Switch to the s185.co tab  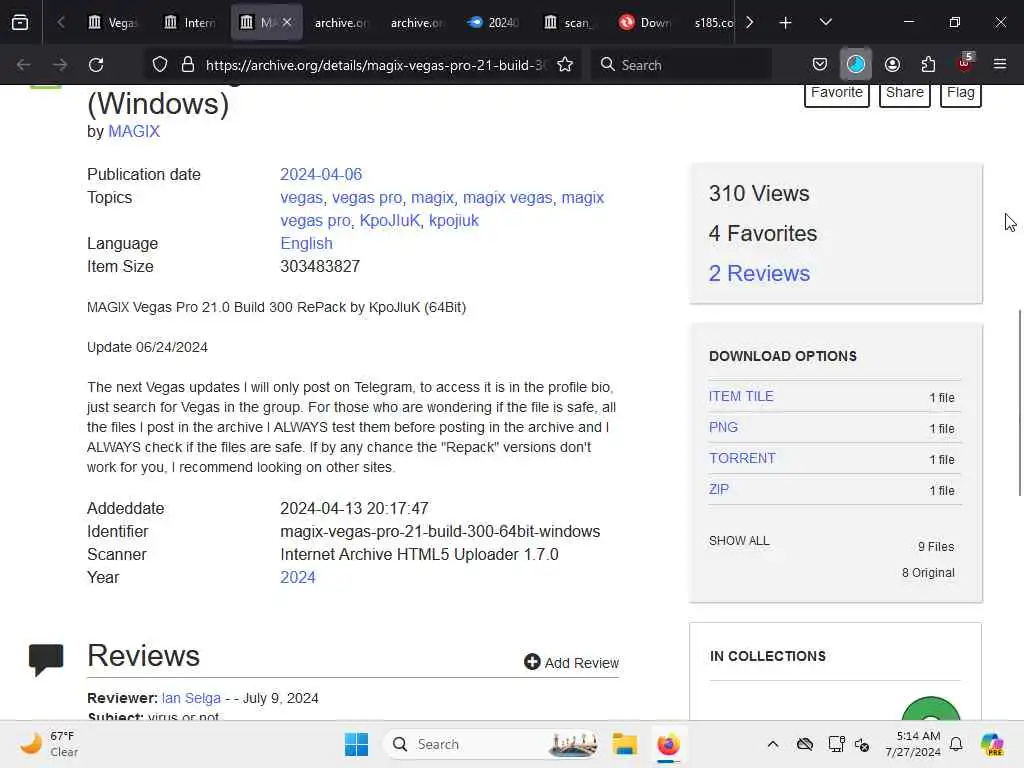pos(712,22)
